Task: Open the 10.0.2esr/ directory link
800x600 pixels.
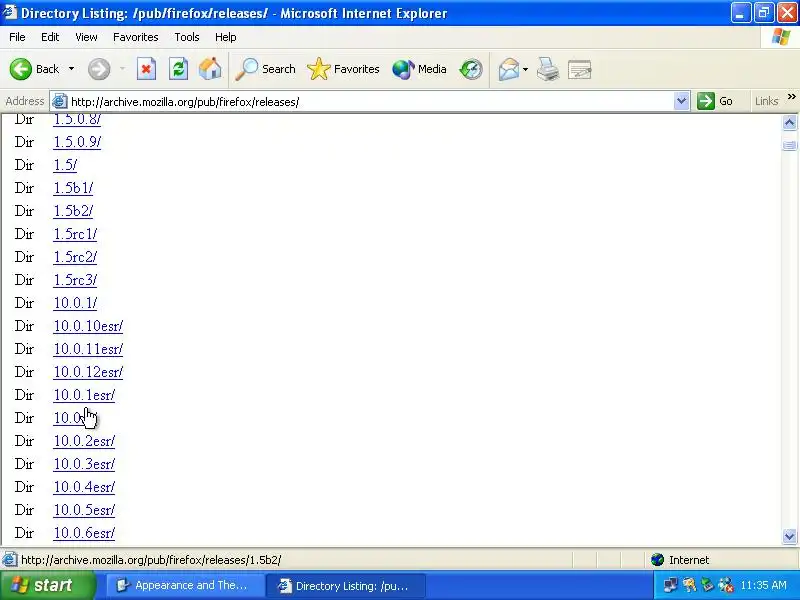Action: (84, 441)
